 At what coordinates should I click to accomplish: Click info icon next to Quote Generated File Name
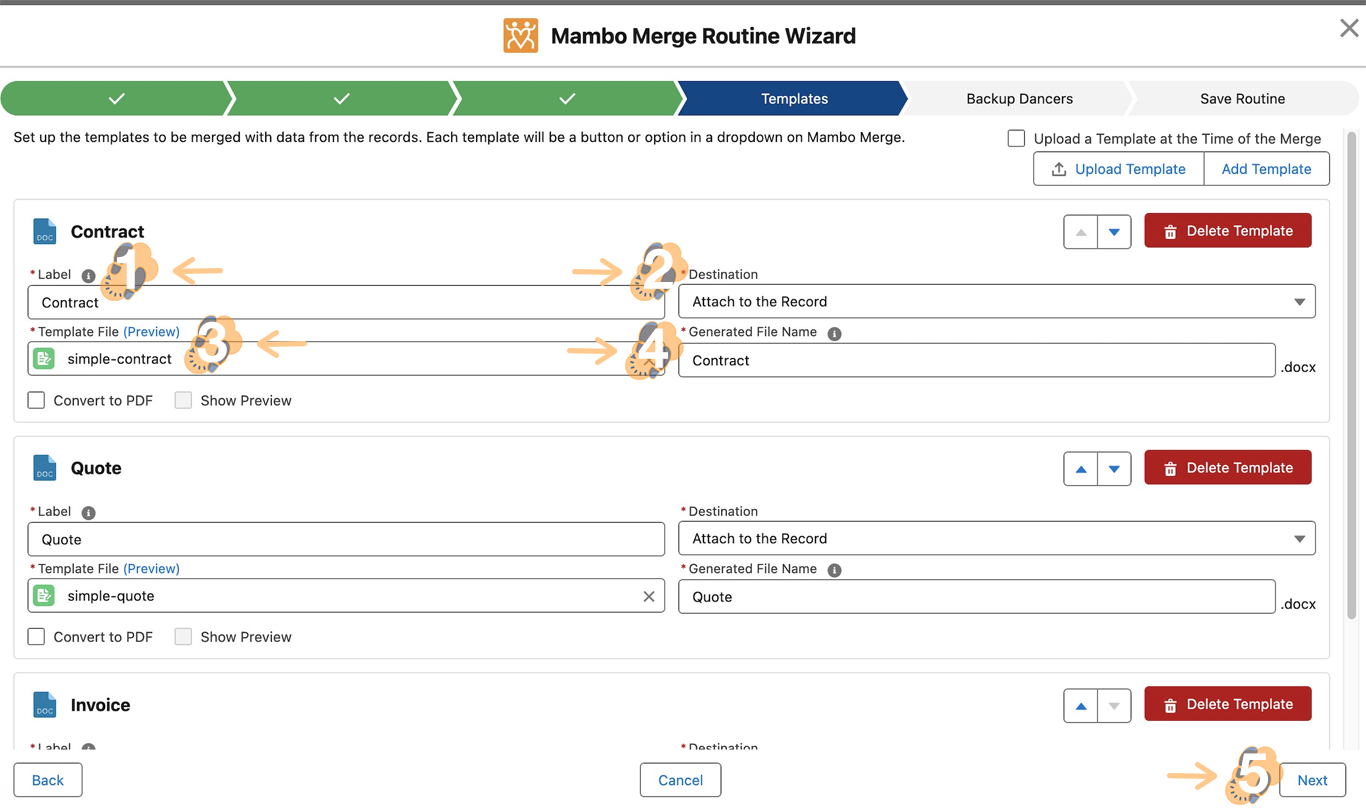click(834, 570)
